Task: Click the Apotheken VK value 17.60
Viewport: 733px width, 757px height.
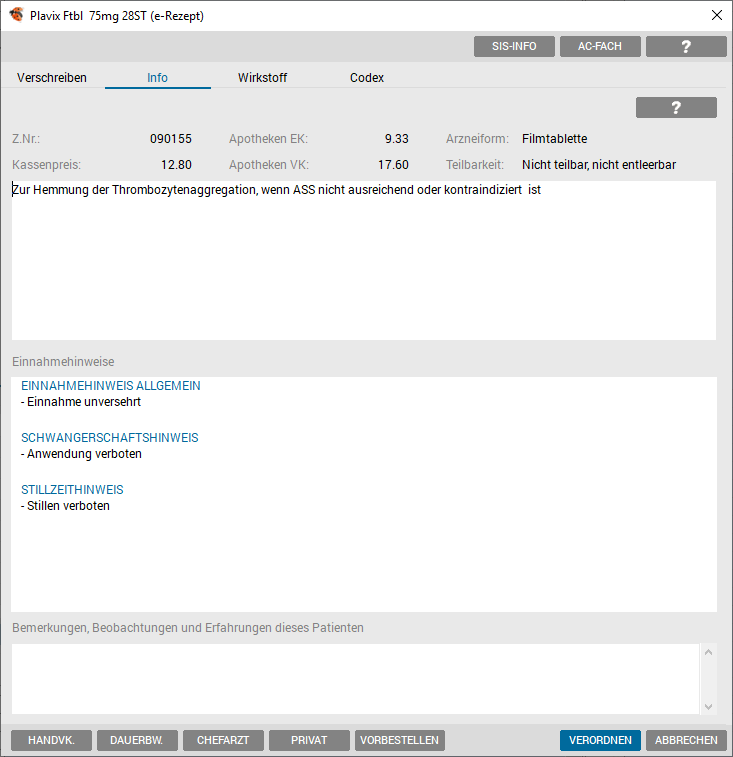Action: click(394, 165)
